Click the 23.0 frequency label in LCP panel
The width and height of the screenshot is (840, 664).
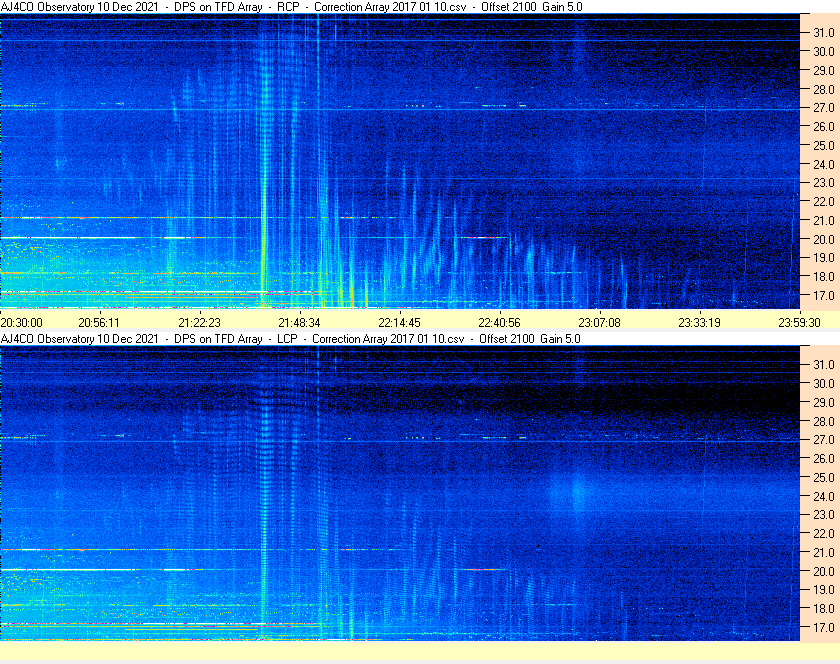(824, 514)
